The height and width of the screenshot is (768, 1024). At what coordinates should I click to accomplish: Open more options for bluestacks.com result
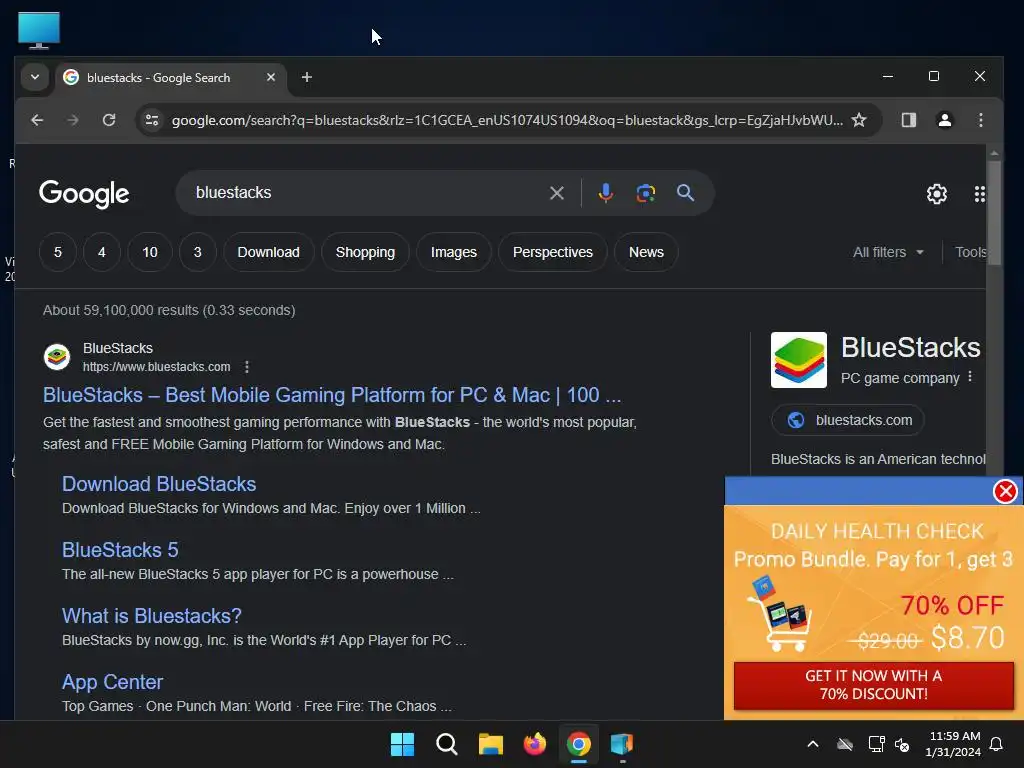(x=247, y=367)
